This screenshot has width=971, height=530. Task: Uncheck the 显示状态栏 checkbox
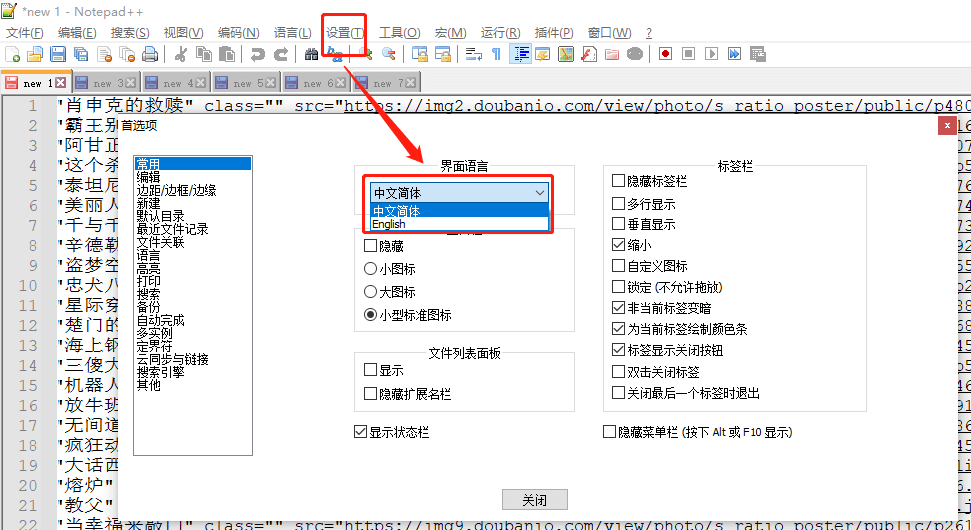[x=360, y=432]
